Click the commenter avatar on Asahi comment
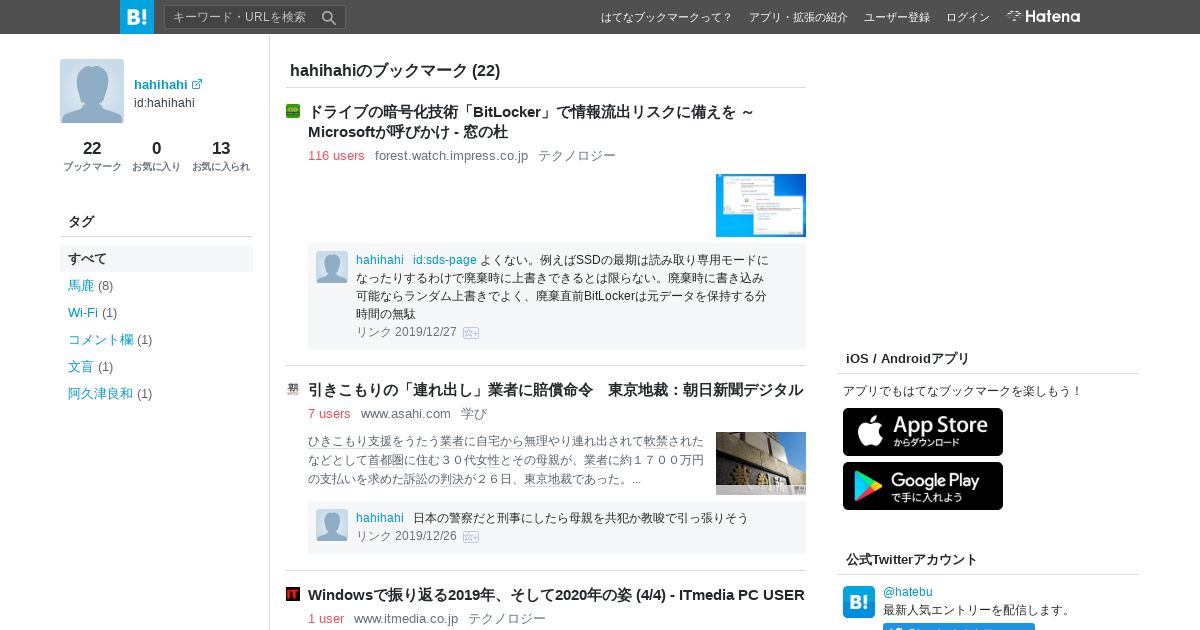 click(332, 525)
